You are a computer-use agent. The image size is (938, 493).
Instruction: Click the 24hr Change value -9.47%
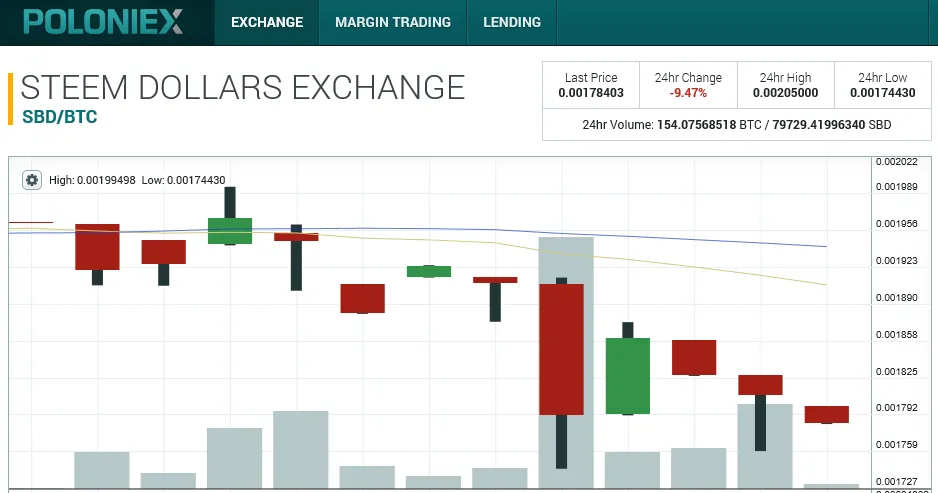[688, 93]
